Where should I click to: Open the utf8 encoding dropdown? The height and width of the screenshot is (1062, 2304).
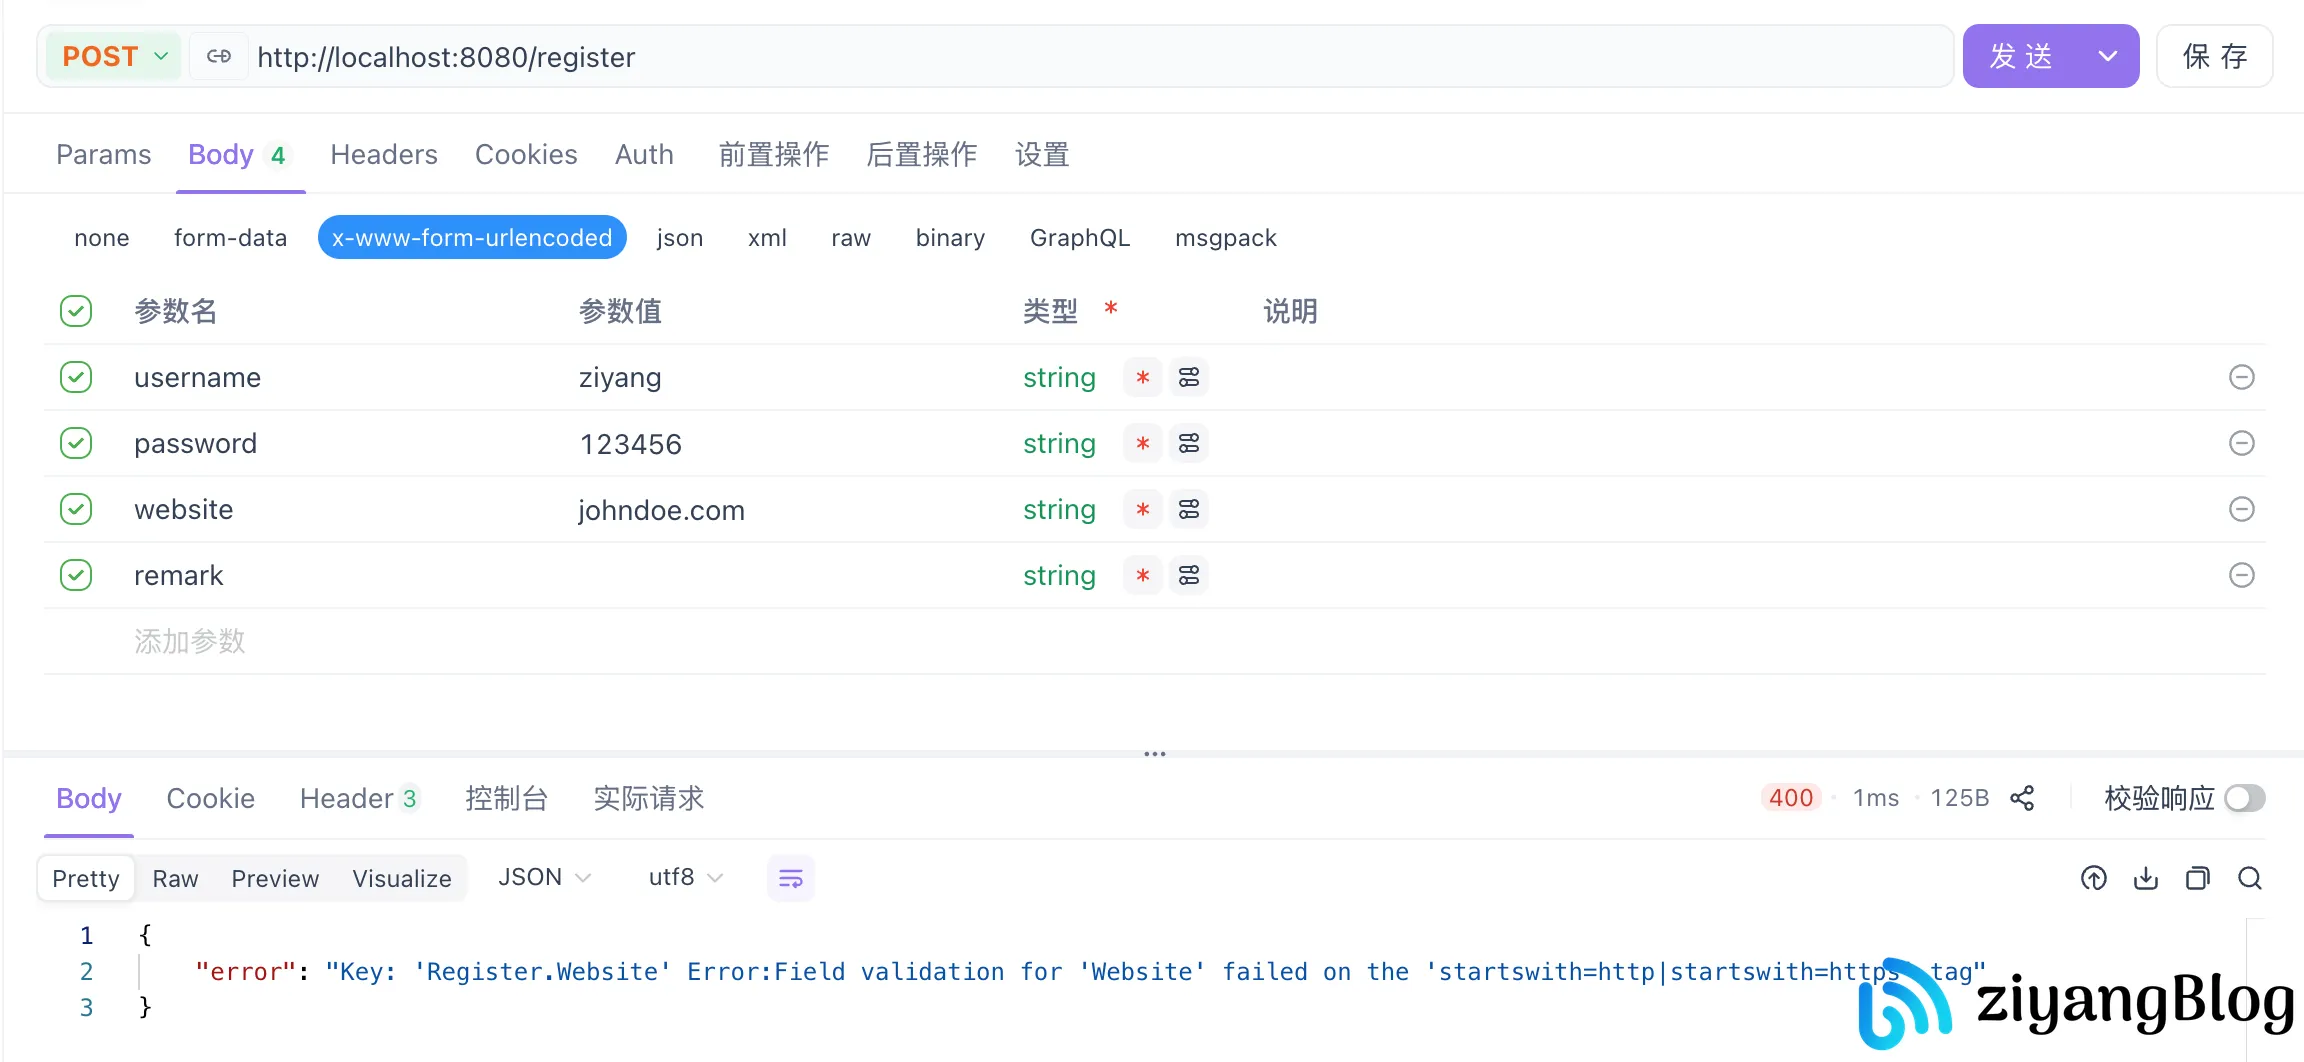click(x=685, y=878)
